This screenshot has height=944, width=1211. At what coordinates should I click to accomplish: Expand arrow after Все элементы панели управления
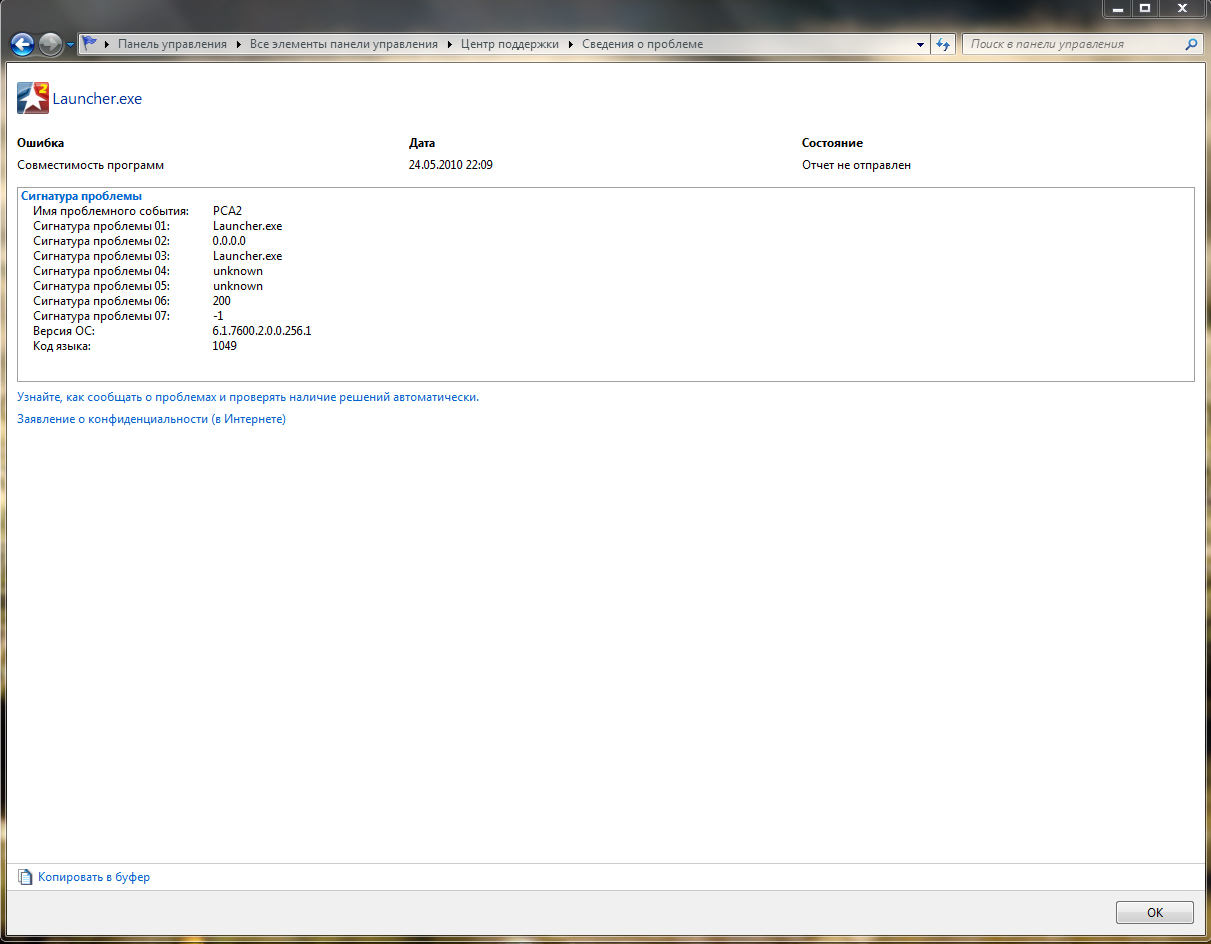click(450, 44)
